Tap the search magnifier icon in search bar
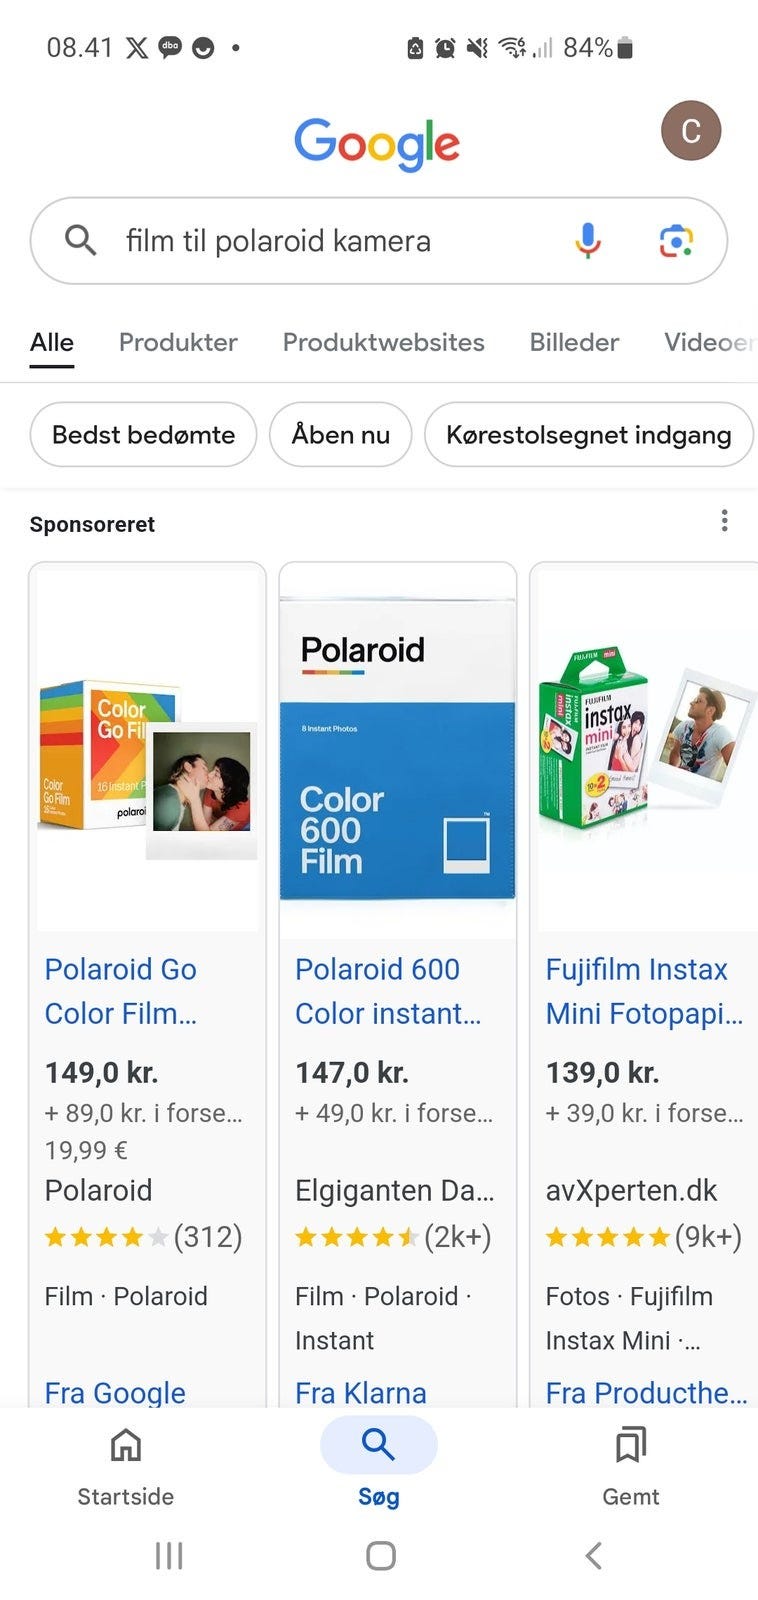 80,241
